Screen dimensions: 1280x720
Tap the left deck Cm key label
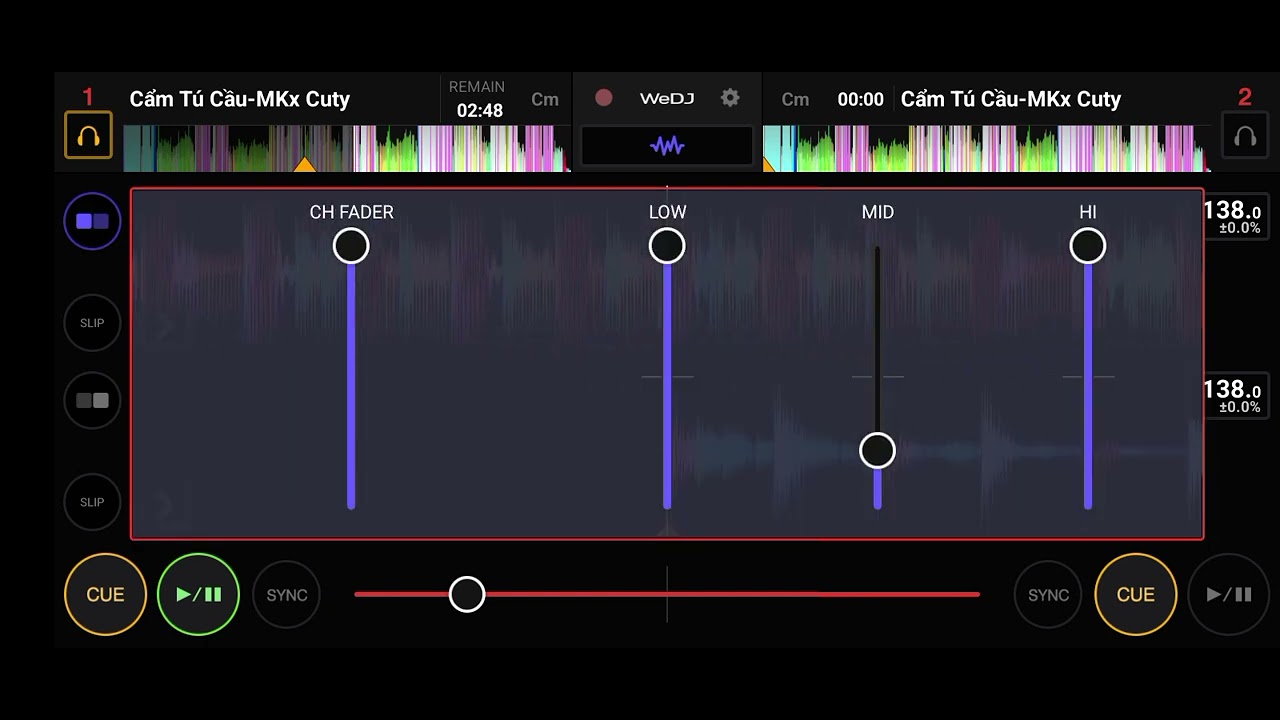pyautogui.click(x=545, y=99)
